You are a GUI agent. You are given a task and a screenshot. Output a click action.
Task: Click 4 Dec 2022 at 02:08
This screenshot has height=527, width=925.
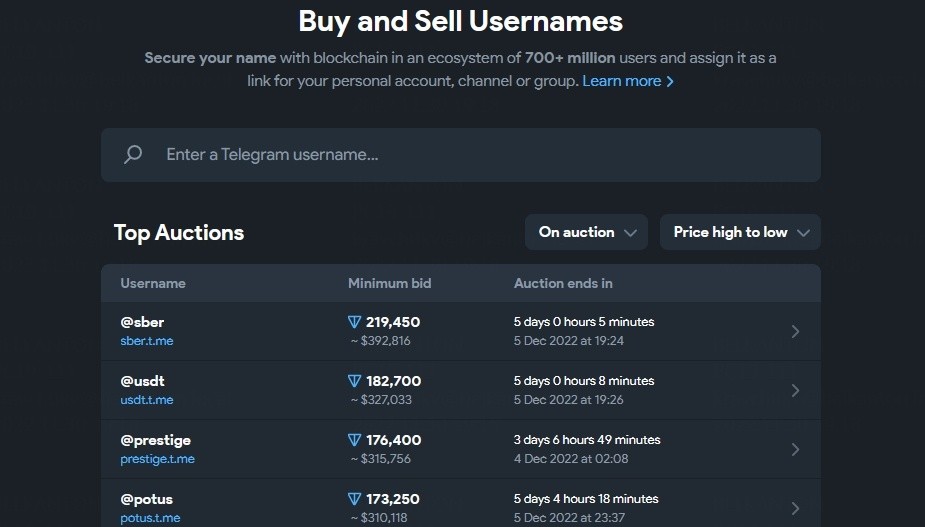coord(571,459)
